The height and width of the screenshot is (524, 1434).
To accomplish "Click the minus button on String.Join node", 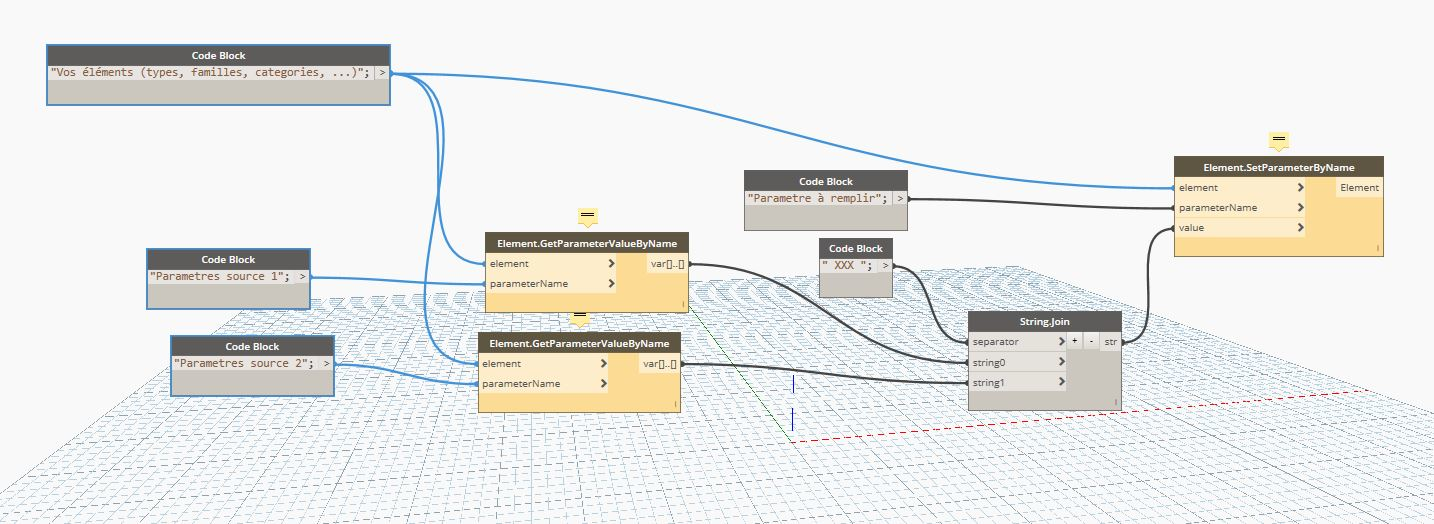I will click(1090, 342).
